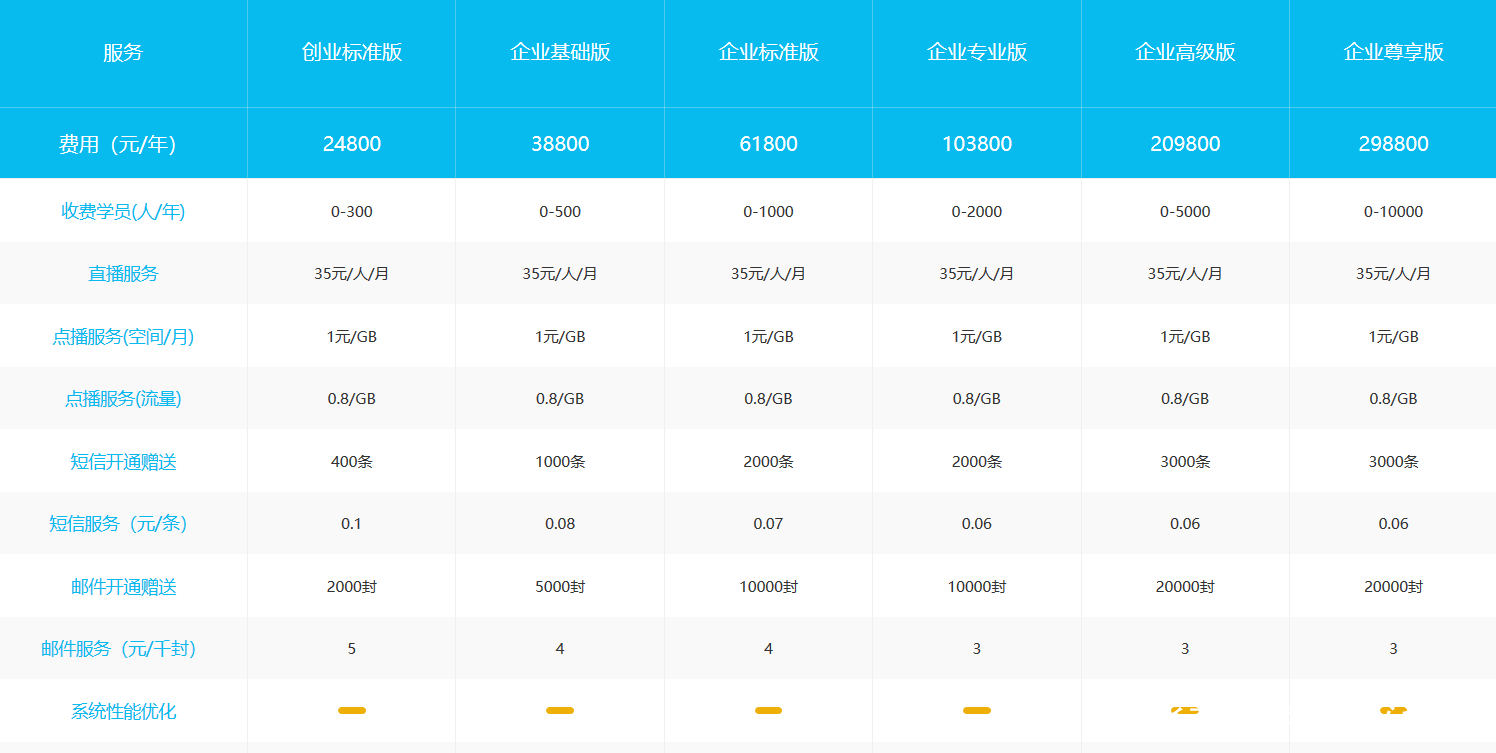The width and height of the screenshot is (1496, 753).
Task: Click email price 4 under 企业基础版
Action: 560,648
